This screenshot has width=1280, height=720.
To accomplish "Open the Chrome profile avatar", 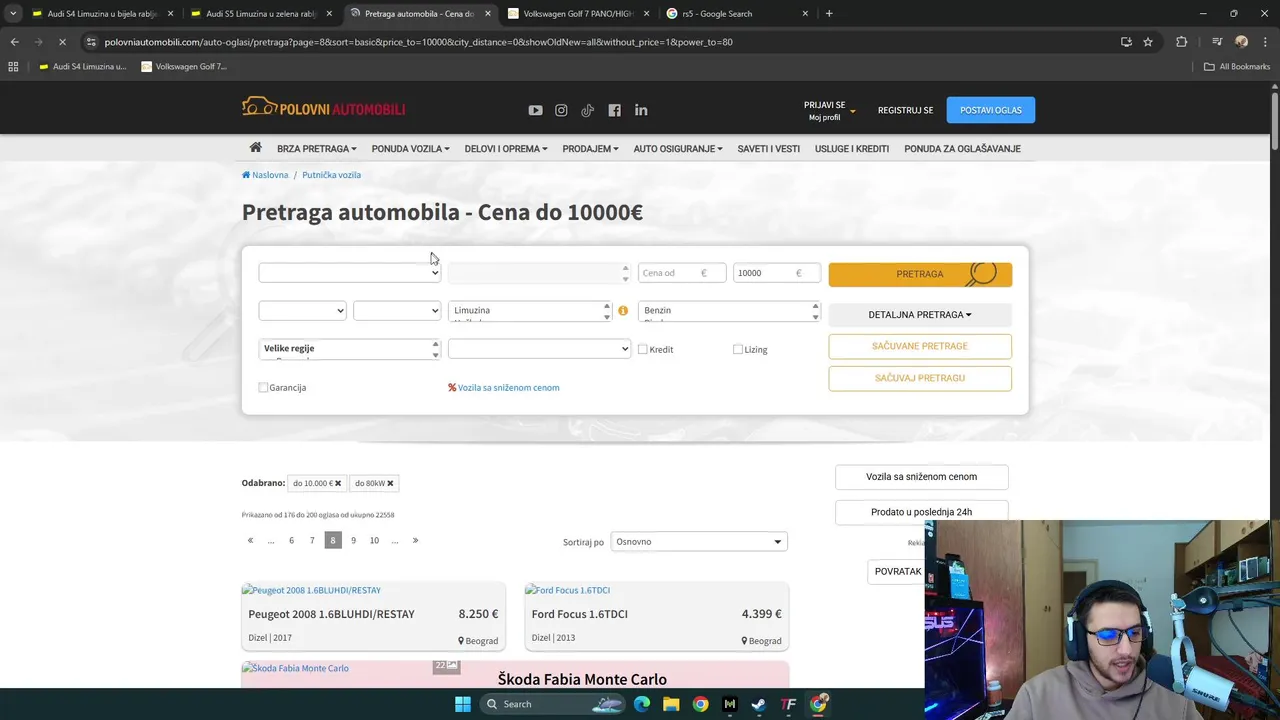I will (1241, 42).
